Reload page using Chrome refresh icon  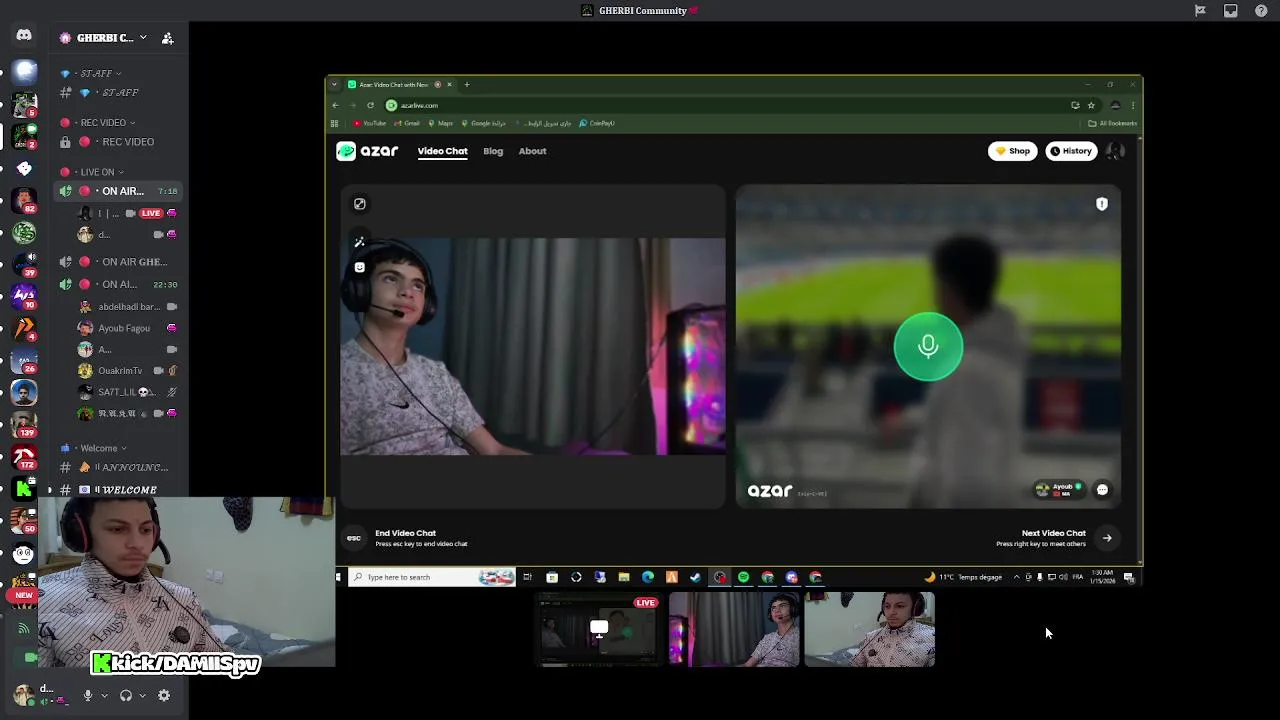click(370, 105)
